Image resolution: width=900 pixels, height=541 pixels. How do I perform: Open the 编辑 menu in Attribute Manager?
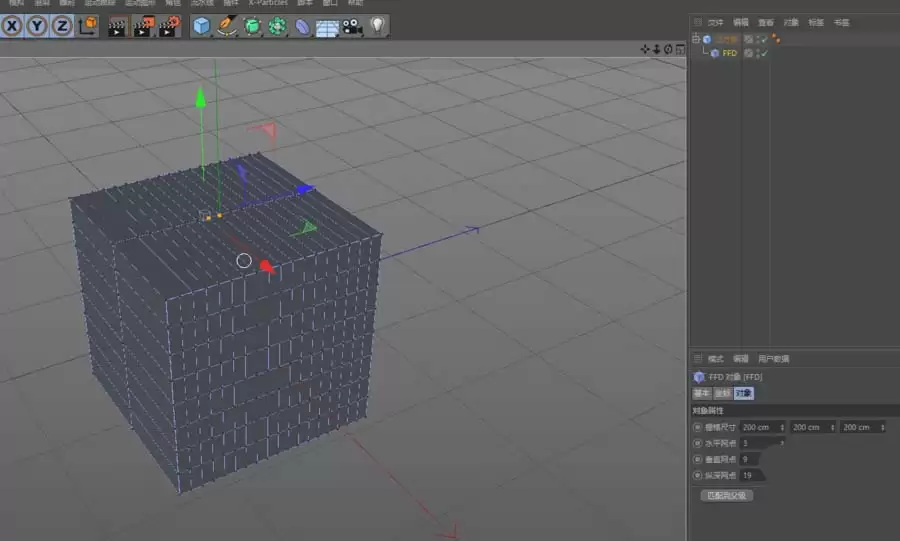pyautogui.click(x=740, y=359)
